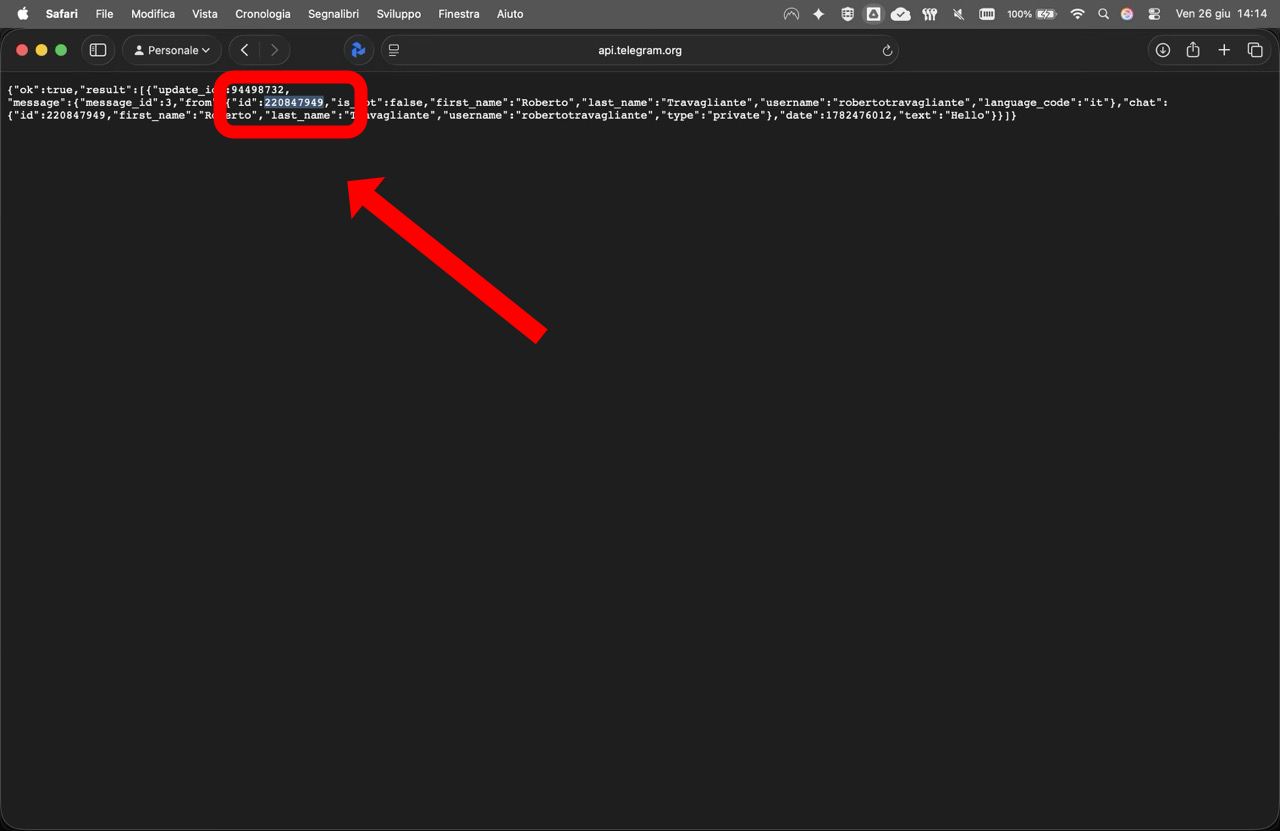Screen dimensions: 1280x831
Task: Open the Modifica menu
Action: click(153, 14)
